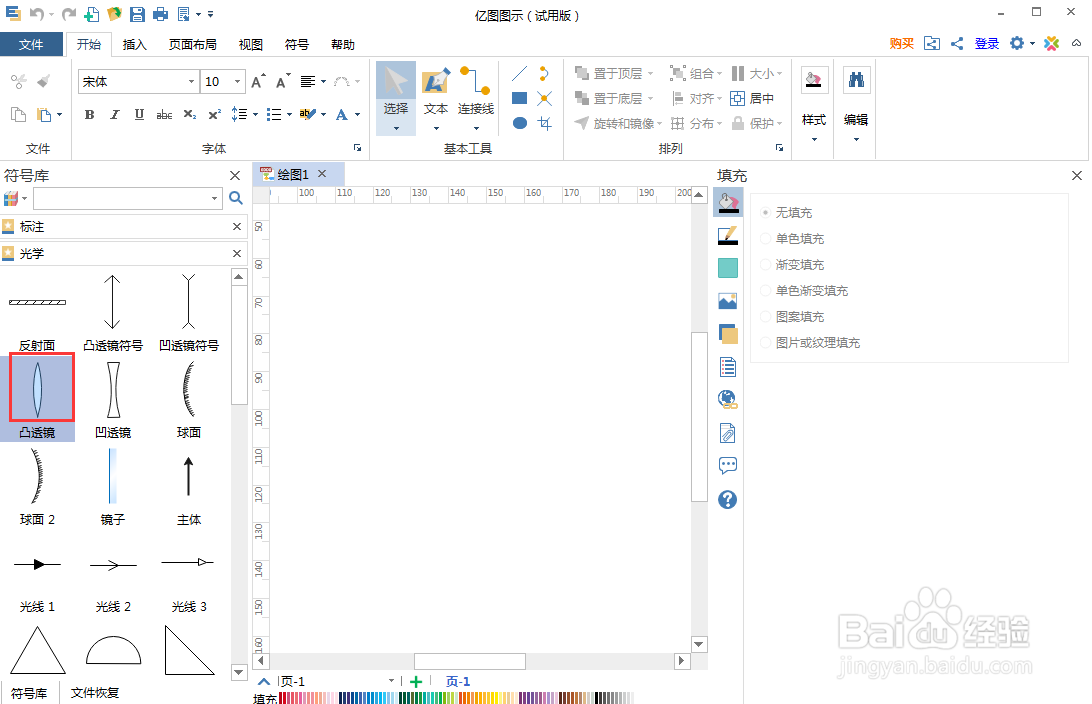
Task: Open the line style pane icon
Action: pyautogui.click(x=728, y=236)
